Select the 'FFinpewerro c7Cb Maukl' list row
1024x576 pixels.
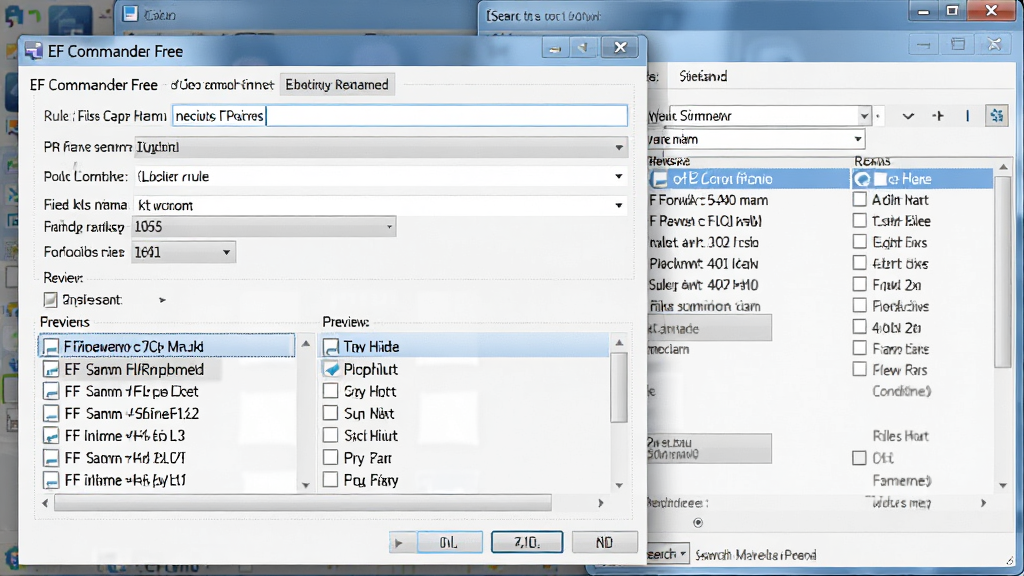[x=167, y=346]
